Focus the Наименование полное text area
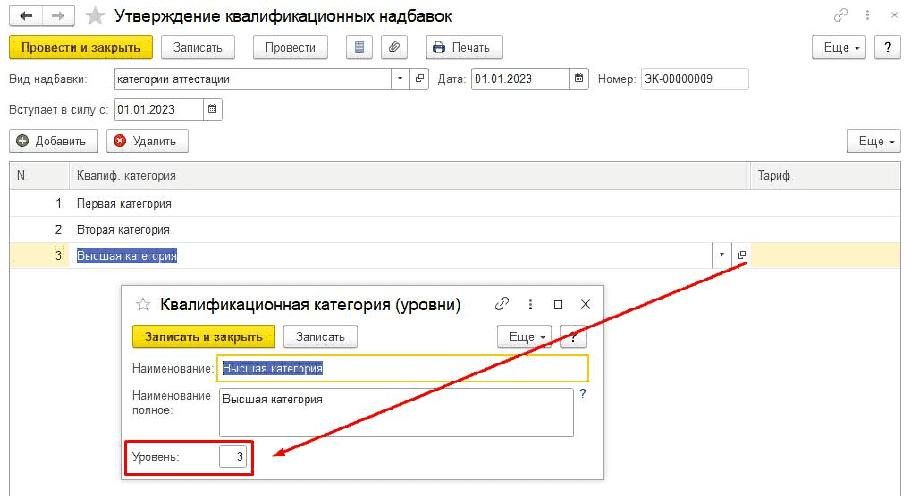Image resolution: width=904 pixels, height=498 pixels. click(396, 412)
